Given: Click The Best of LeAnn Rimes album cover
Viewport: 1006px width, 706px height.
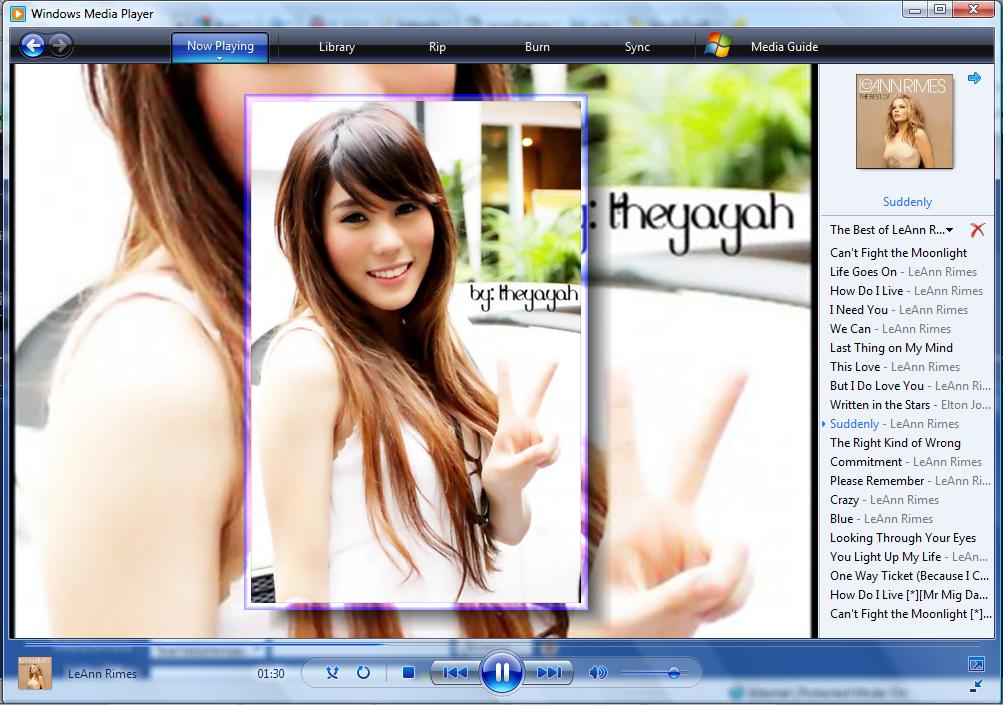Looking at the screenshot, I should (x=905, y=121).
